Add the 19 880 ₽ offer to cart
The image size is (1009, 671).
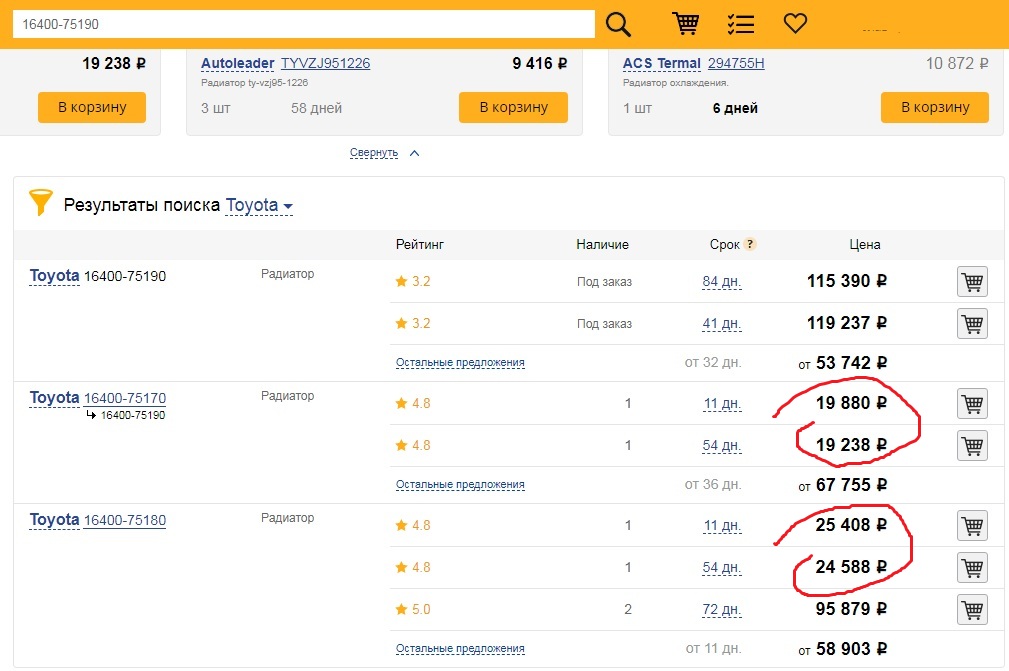tap(972, 404)
